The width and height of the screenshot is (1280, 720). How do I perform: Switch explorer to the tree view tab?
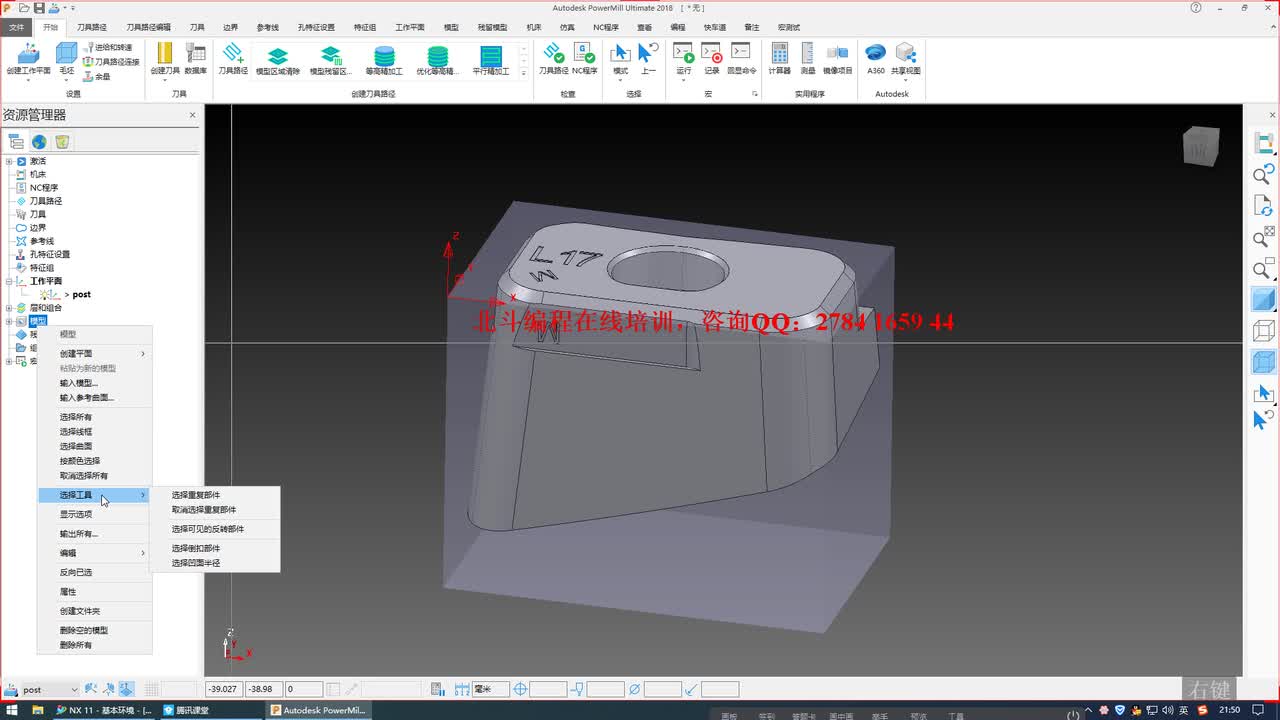(15, 142)
